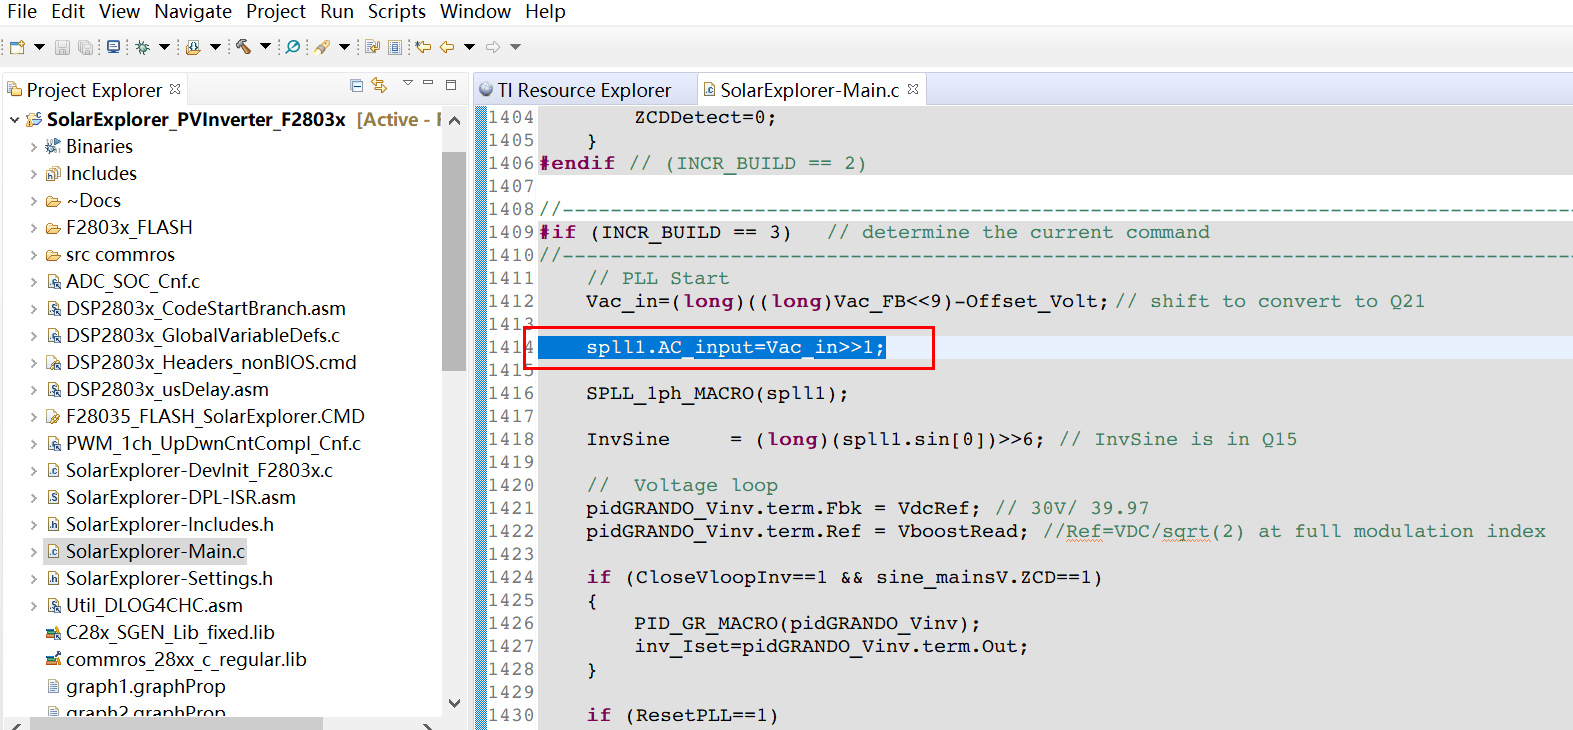
Task: Select graph1.graphProp file
Action: pyautogui.click(x=145, y=687)
